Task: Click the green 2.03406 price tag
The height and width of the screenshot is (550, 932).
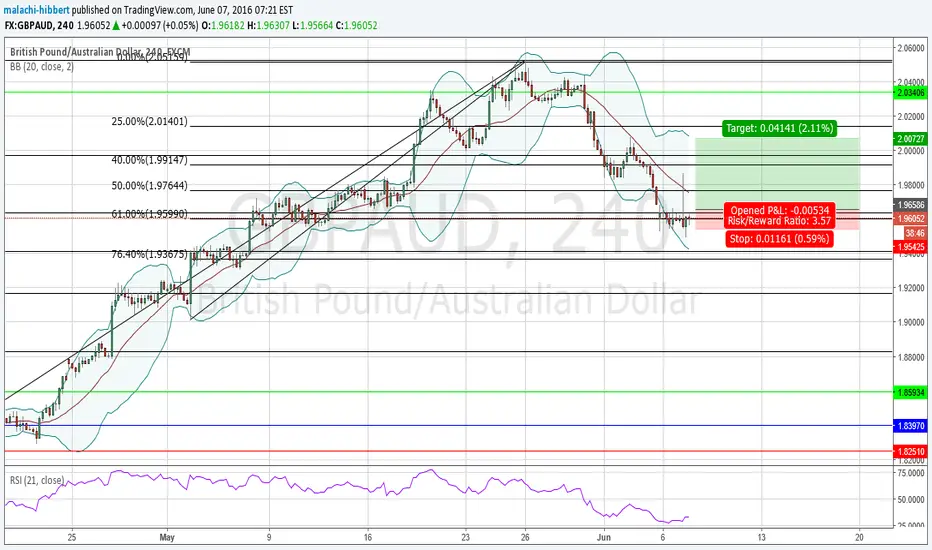Action: [910, 92]
